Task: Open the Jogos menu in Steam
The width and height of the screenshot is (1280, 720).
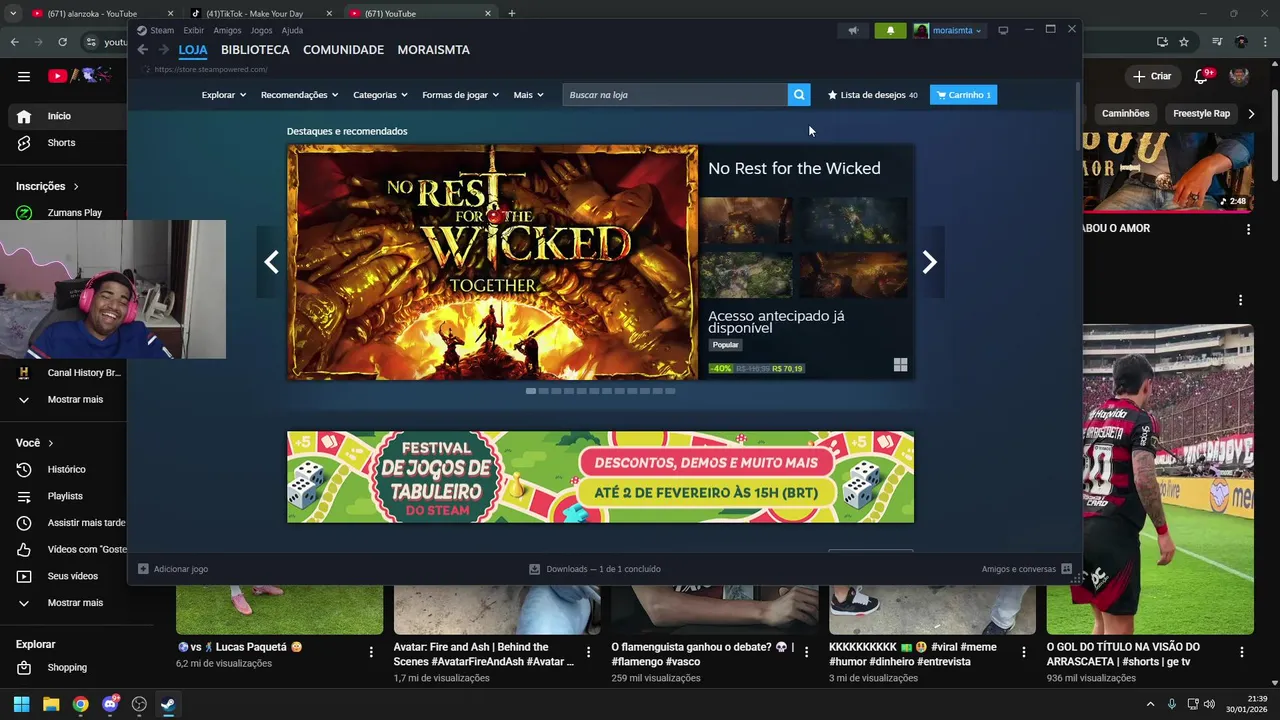Action: pos(261,30)
